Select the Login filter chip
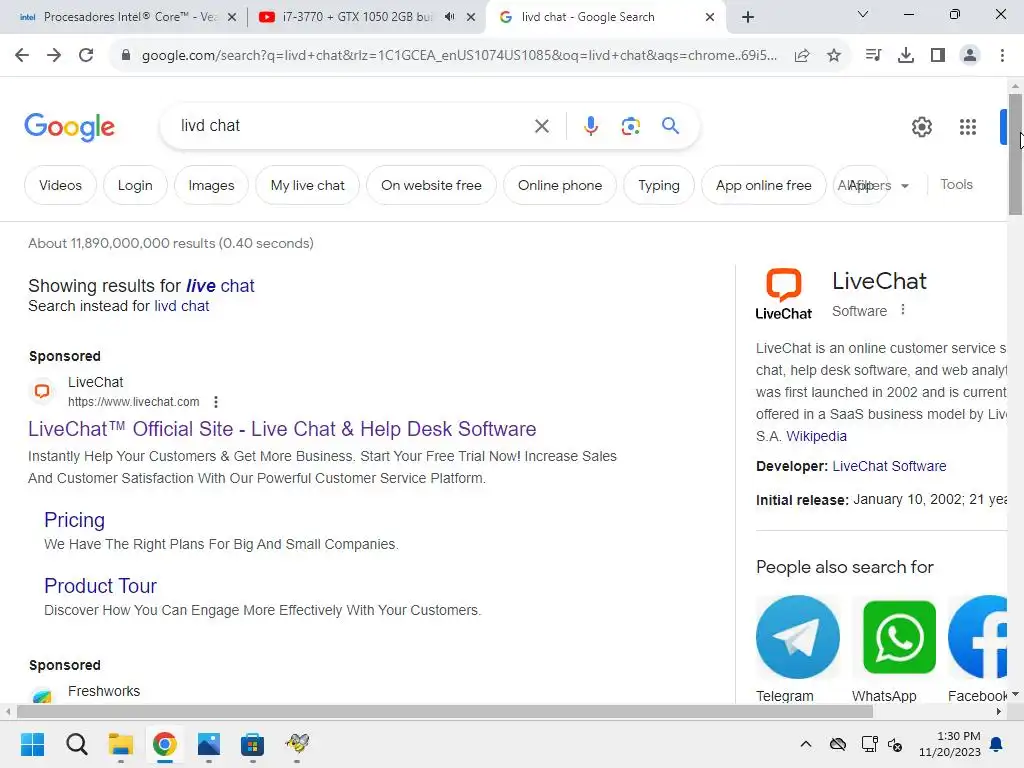 pos(135,185)
